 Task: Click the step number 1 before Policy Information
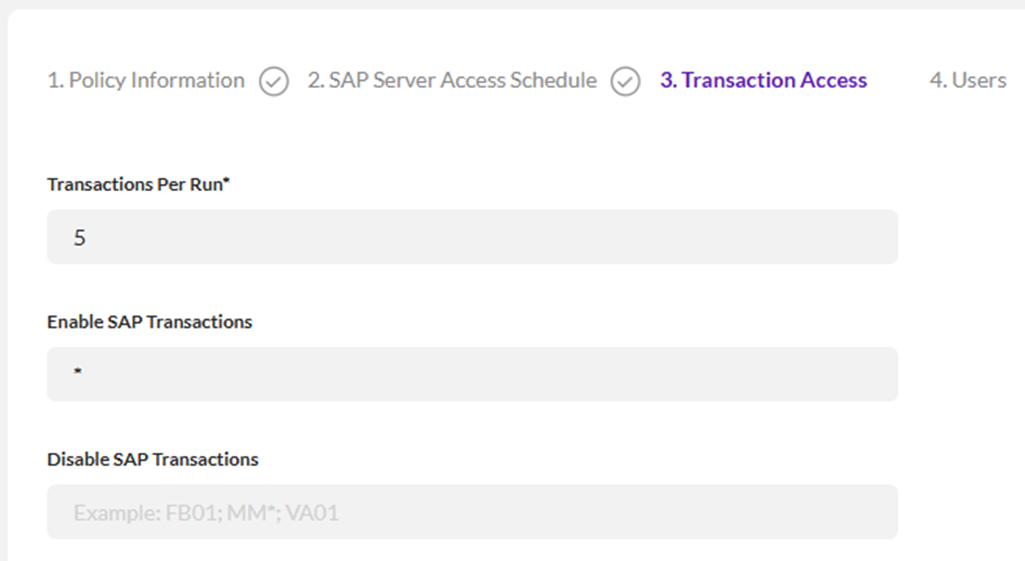54,80
